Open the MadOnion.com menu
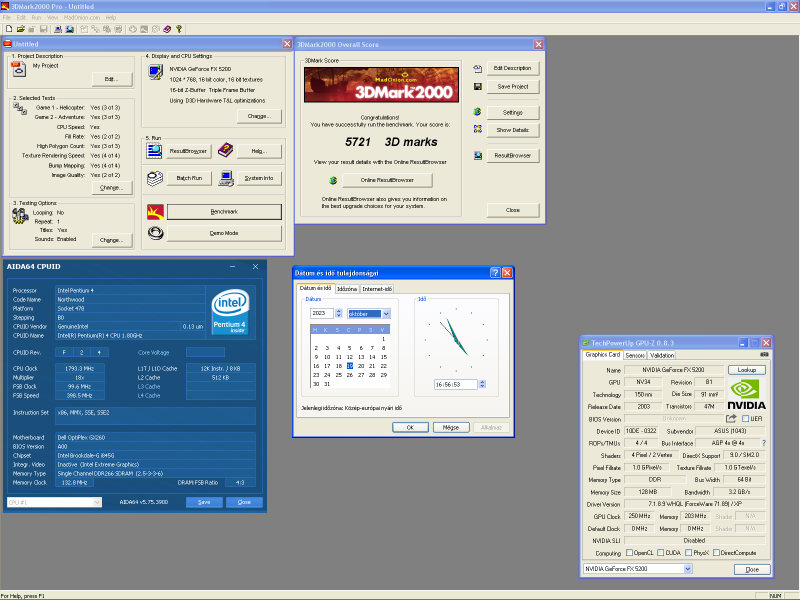 [x=82, y=17]
